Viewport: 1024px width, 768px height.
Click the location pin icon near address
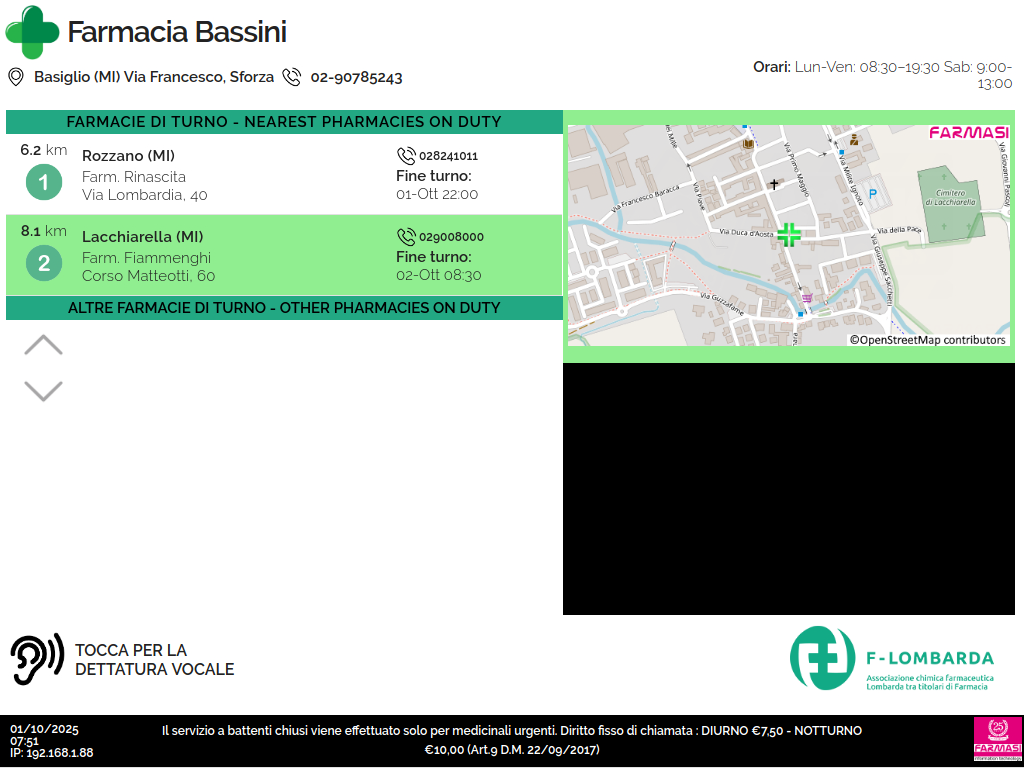pos(16,77)
